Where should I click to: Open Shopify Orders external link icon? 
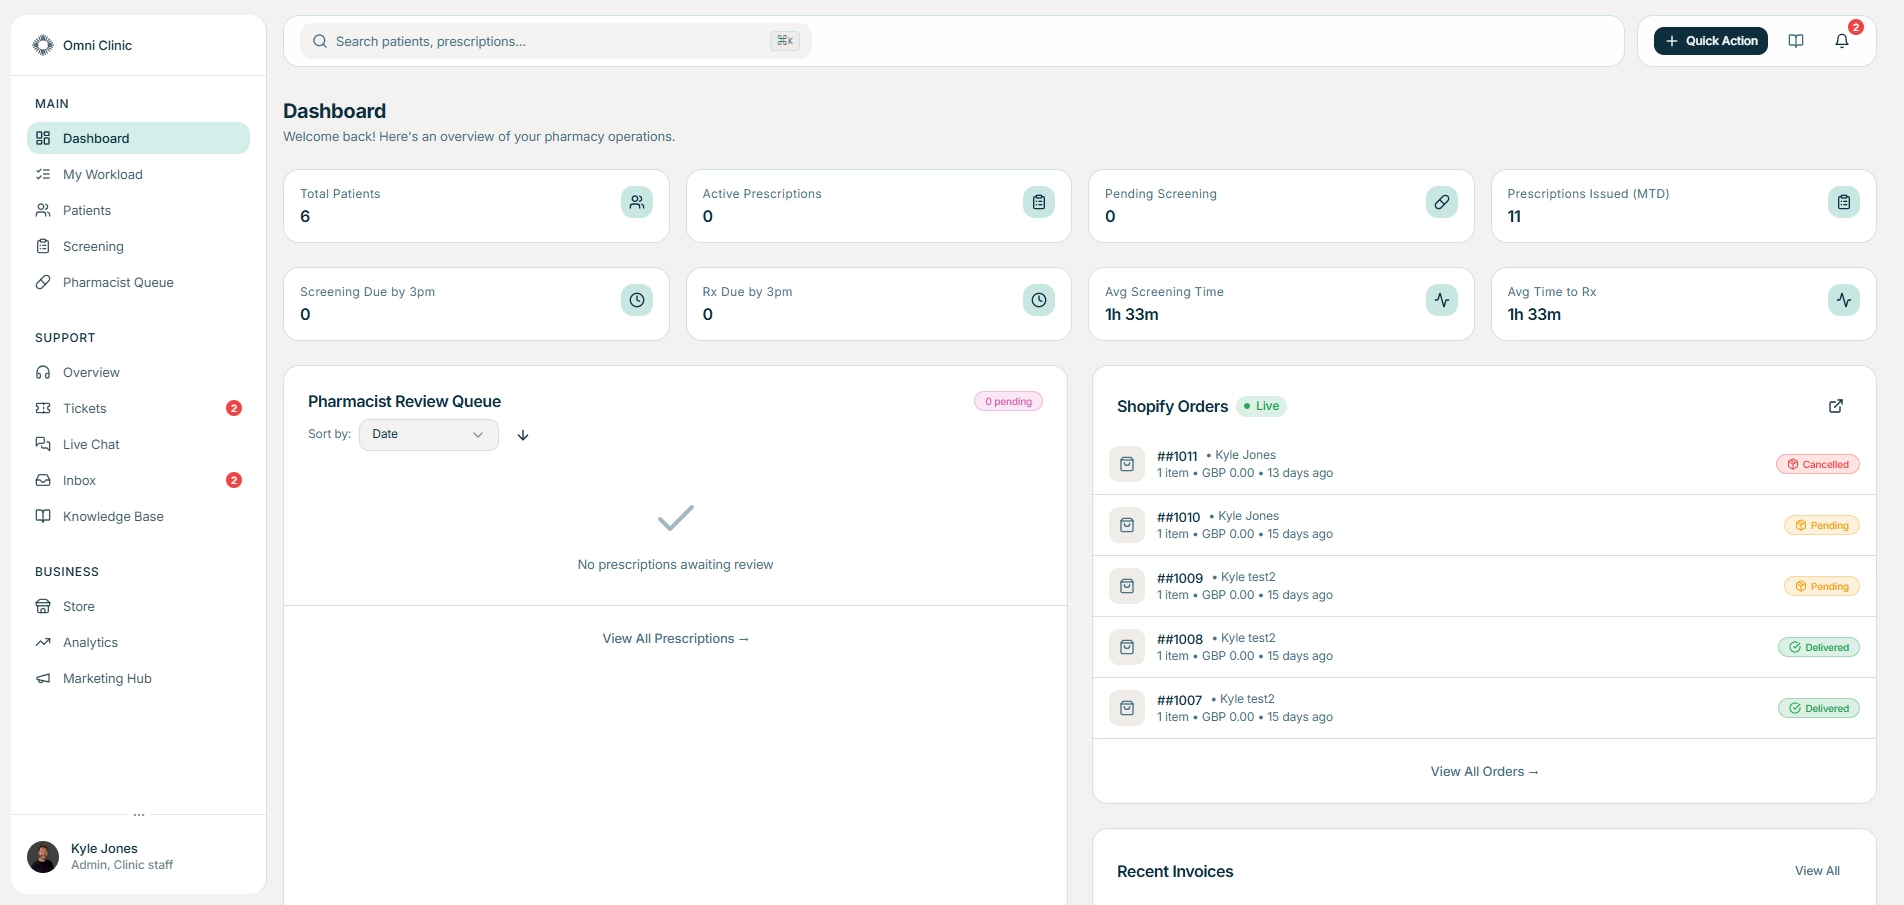tap(1835, 406)
